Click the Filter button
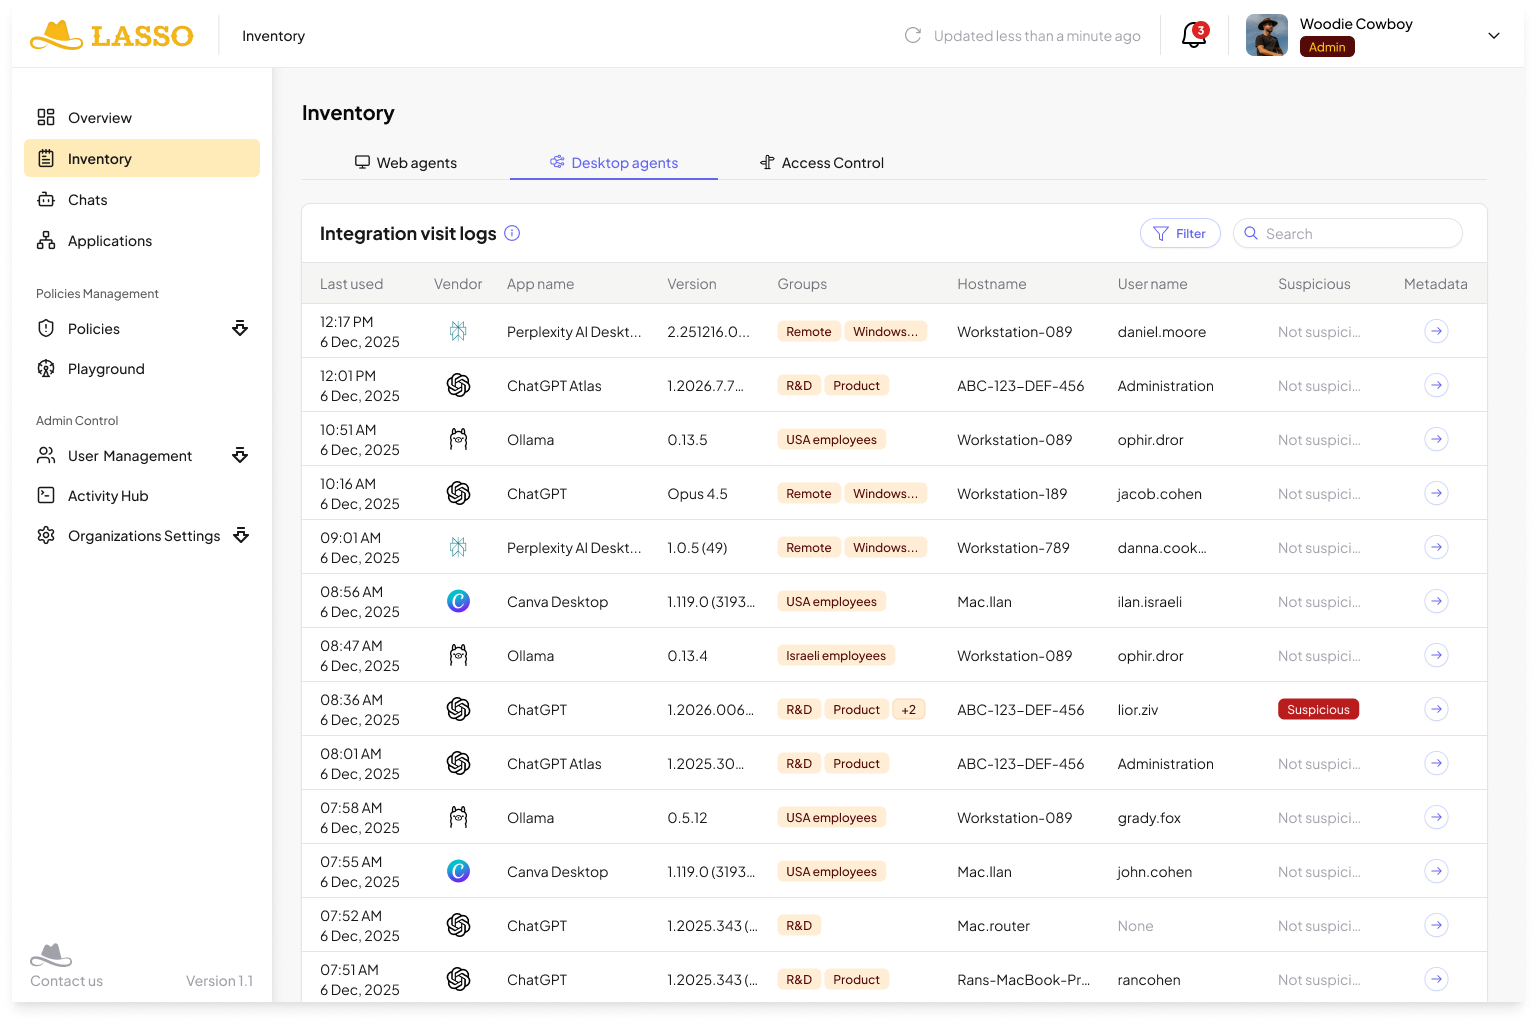 1180,233
